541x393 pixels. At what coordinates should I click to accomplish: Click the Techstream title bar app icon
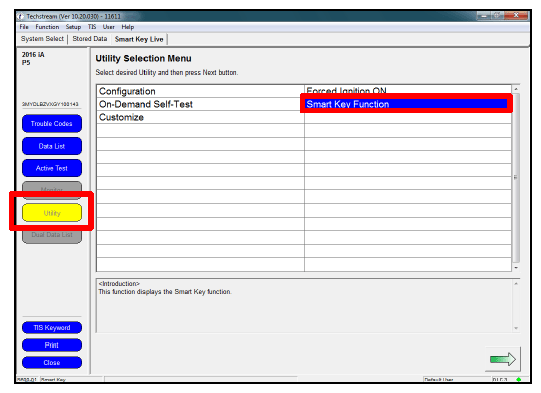tap(21, 16)
